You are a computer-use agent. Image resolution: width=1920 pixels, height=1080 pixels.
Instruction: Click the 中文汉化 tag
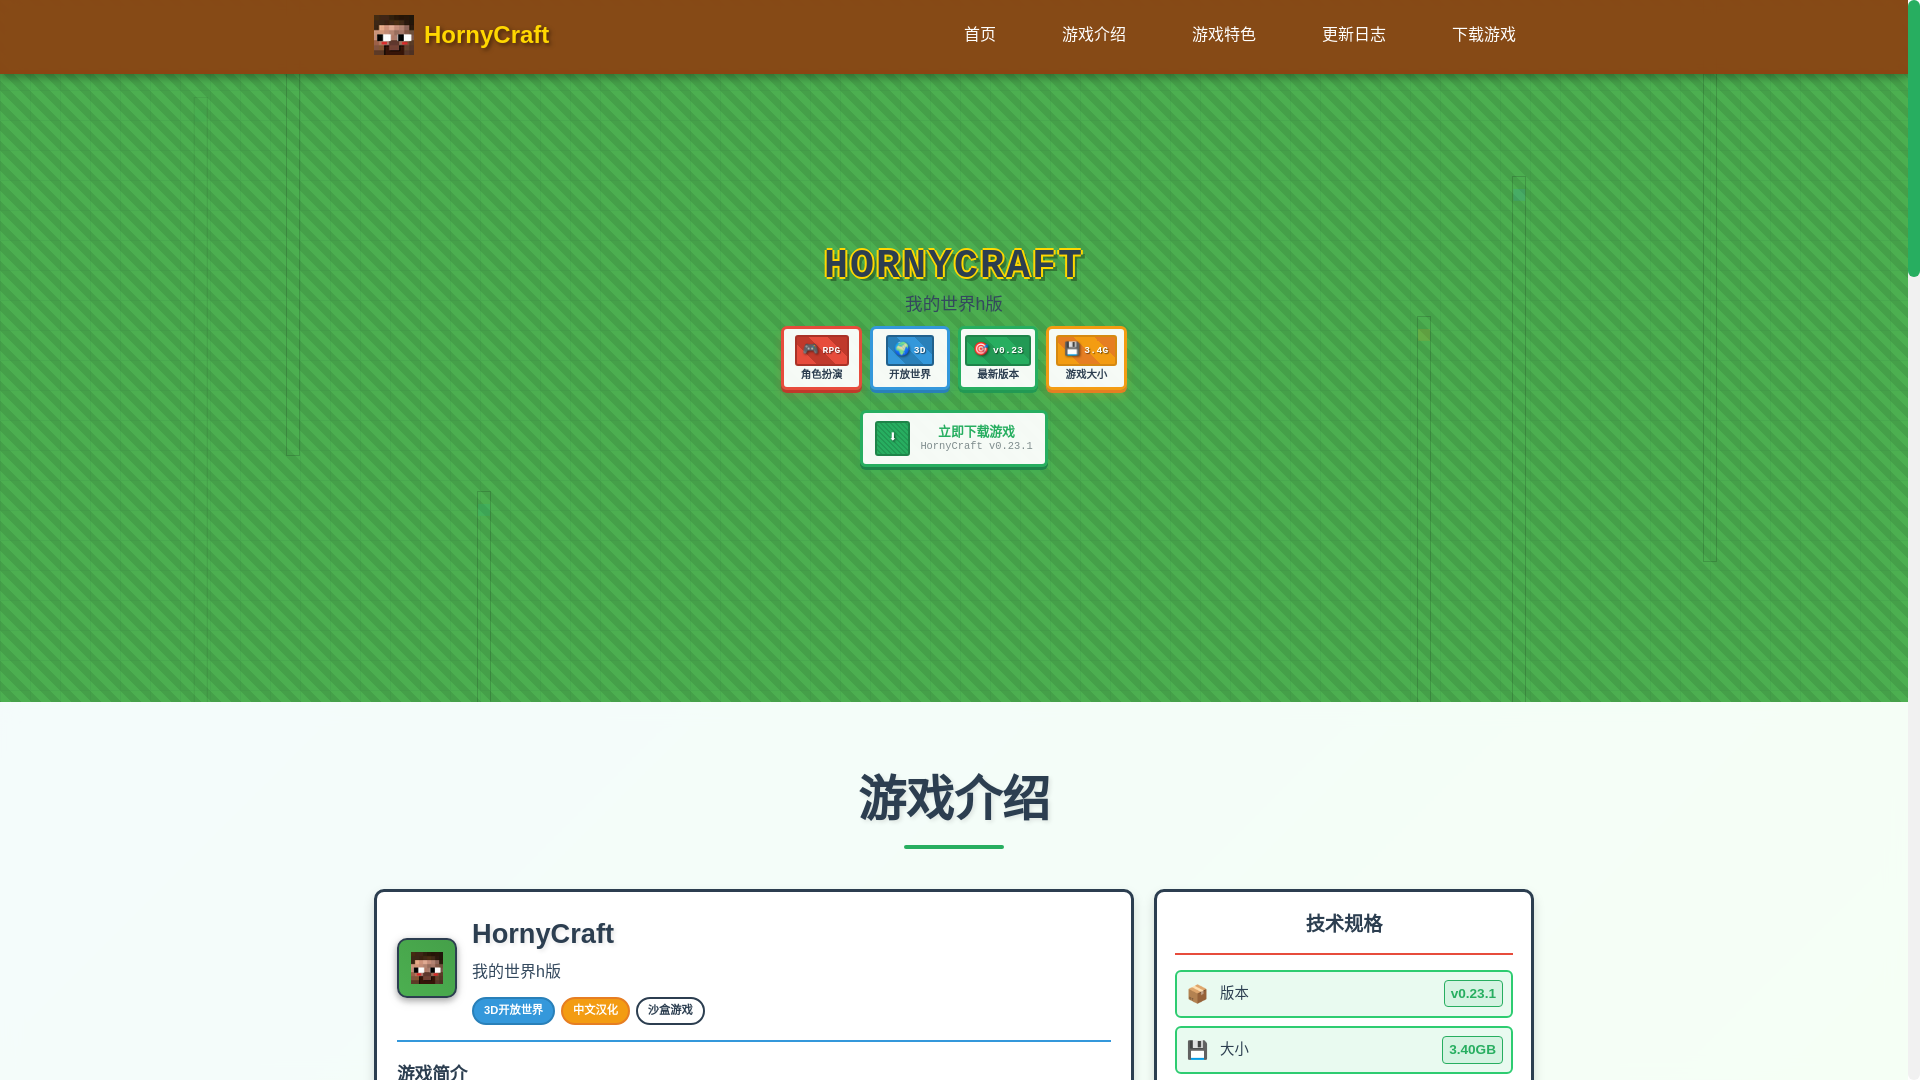pyautogui.click(x=595, y=1011)
